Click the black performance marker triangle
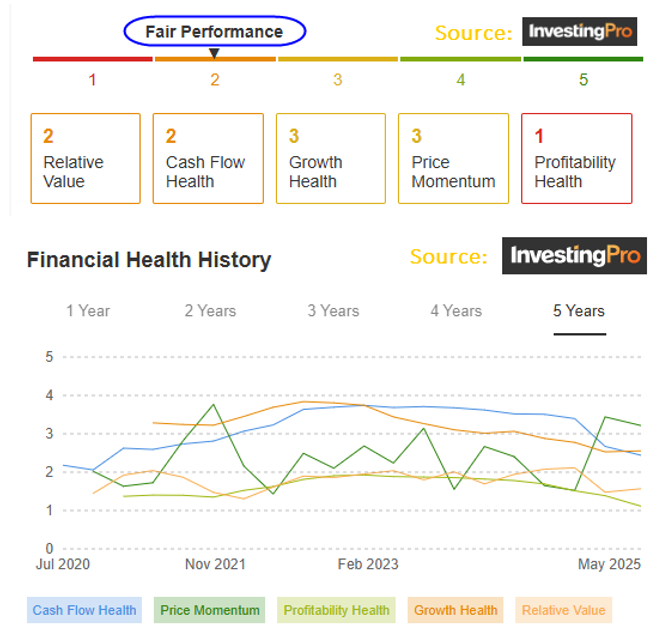Image resolution: width=653 pixels, height=631 pixels. tap(214, 53)
